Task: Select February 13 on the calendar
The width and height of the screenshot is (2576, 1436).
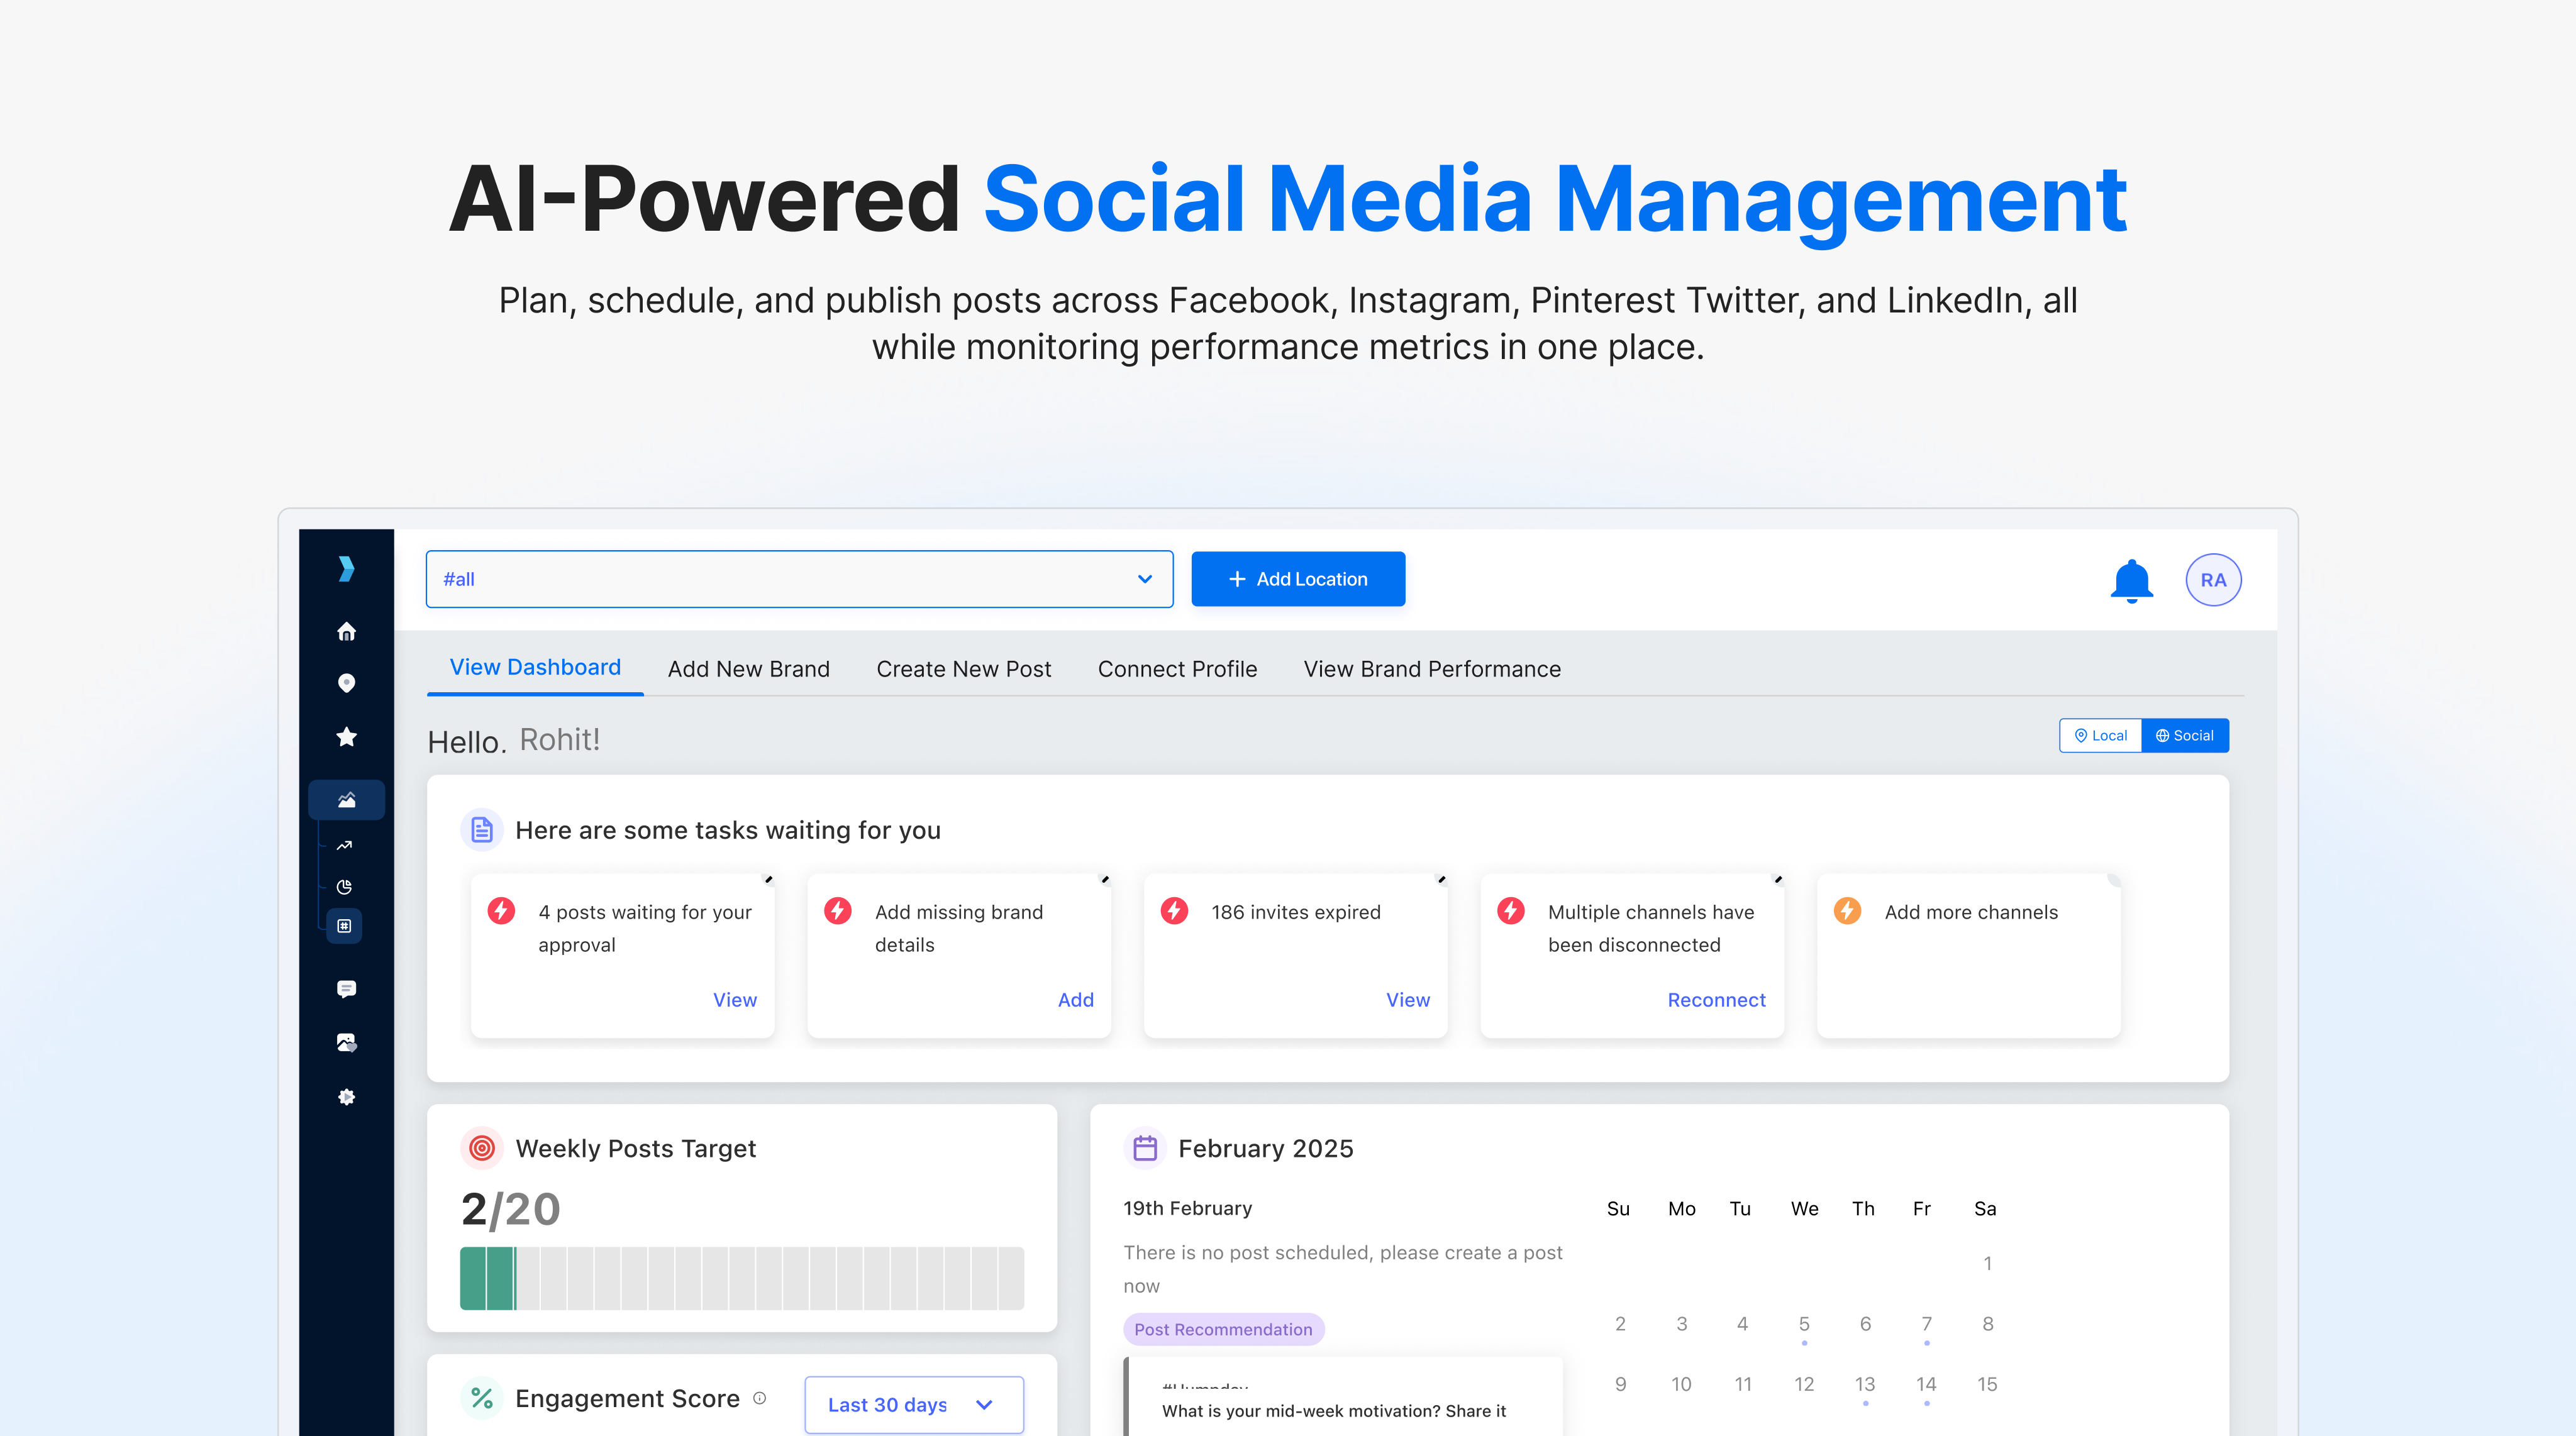Action: pyautogui.click(x=1864, y=1384)
